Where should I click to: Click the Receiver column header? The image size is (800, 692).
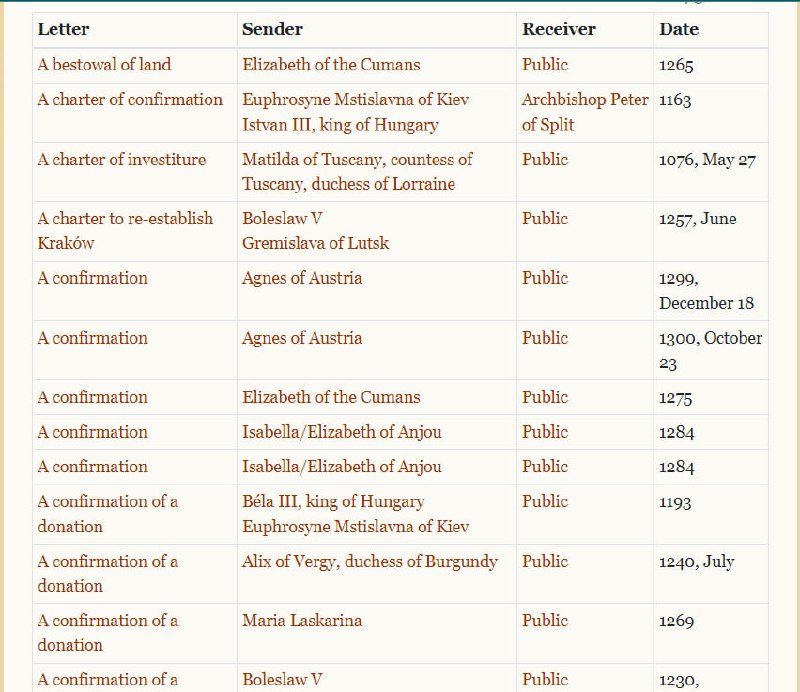pyautogui.click(x=558, y=29)
